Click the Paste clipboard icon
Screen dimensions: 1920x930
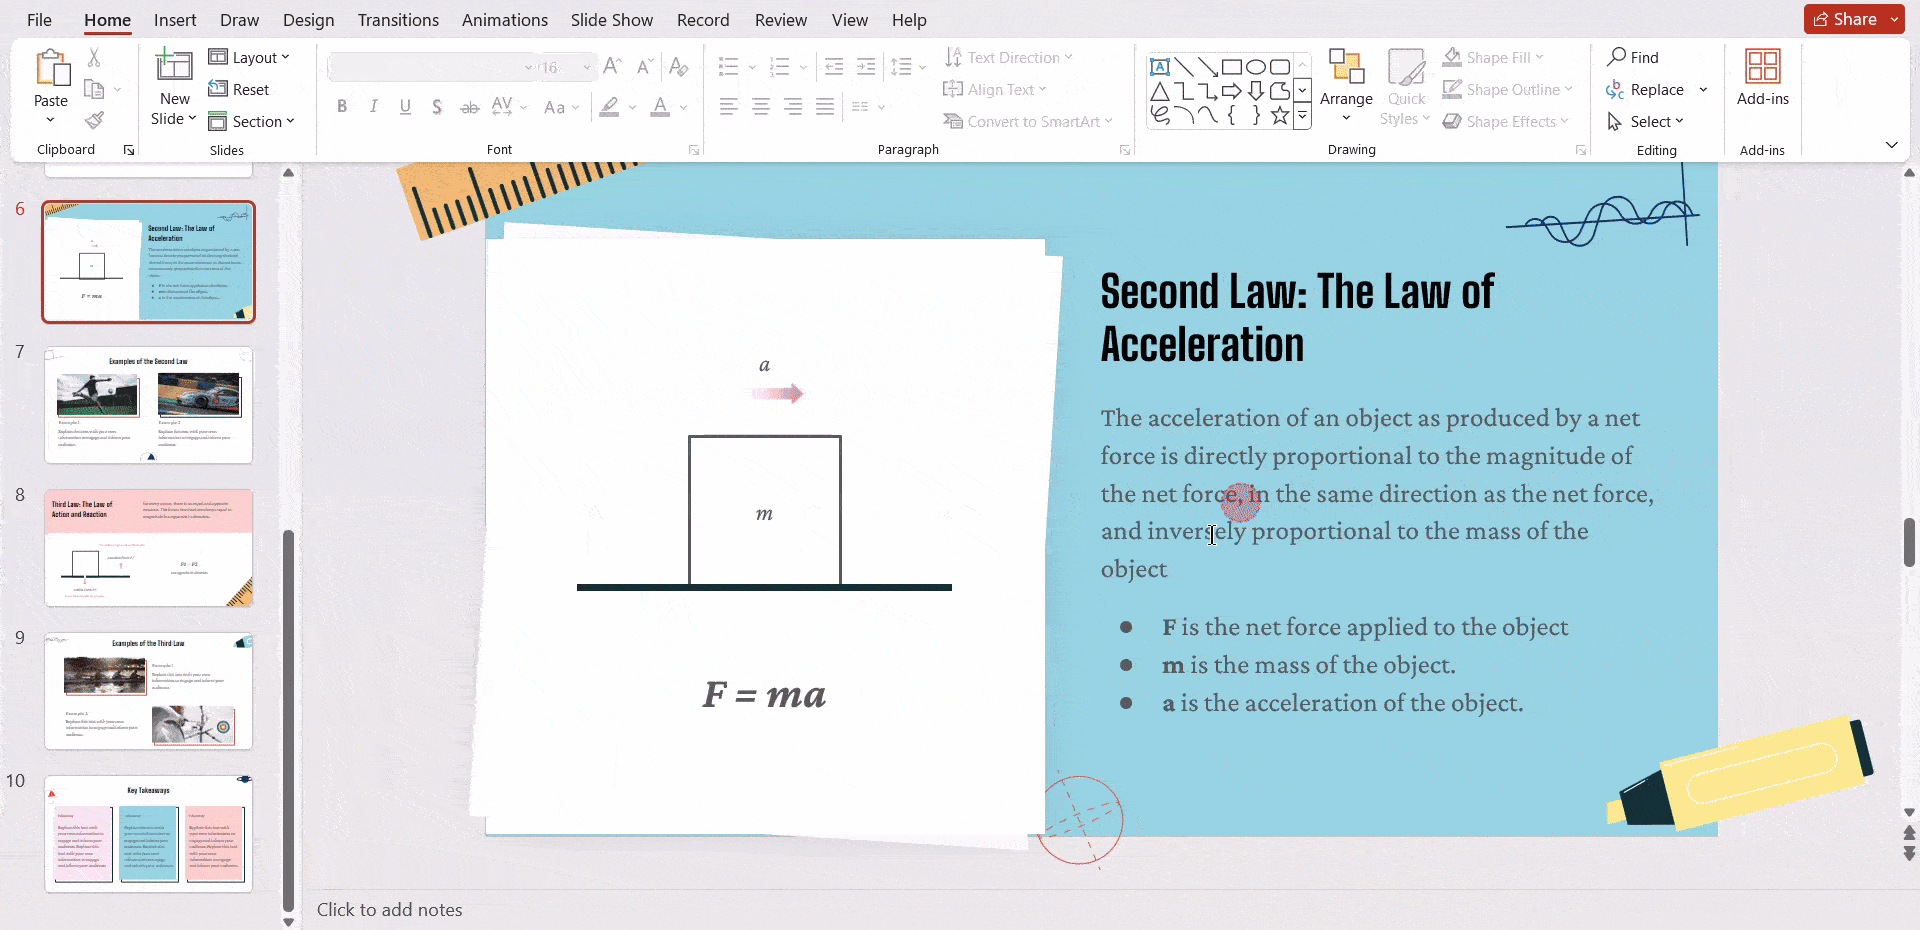coord(51,70)
